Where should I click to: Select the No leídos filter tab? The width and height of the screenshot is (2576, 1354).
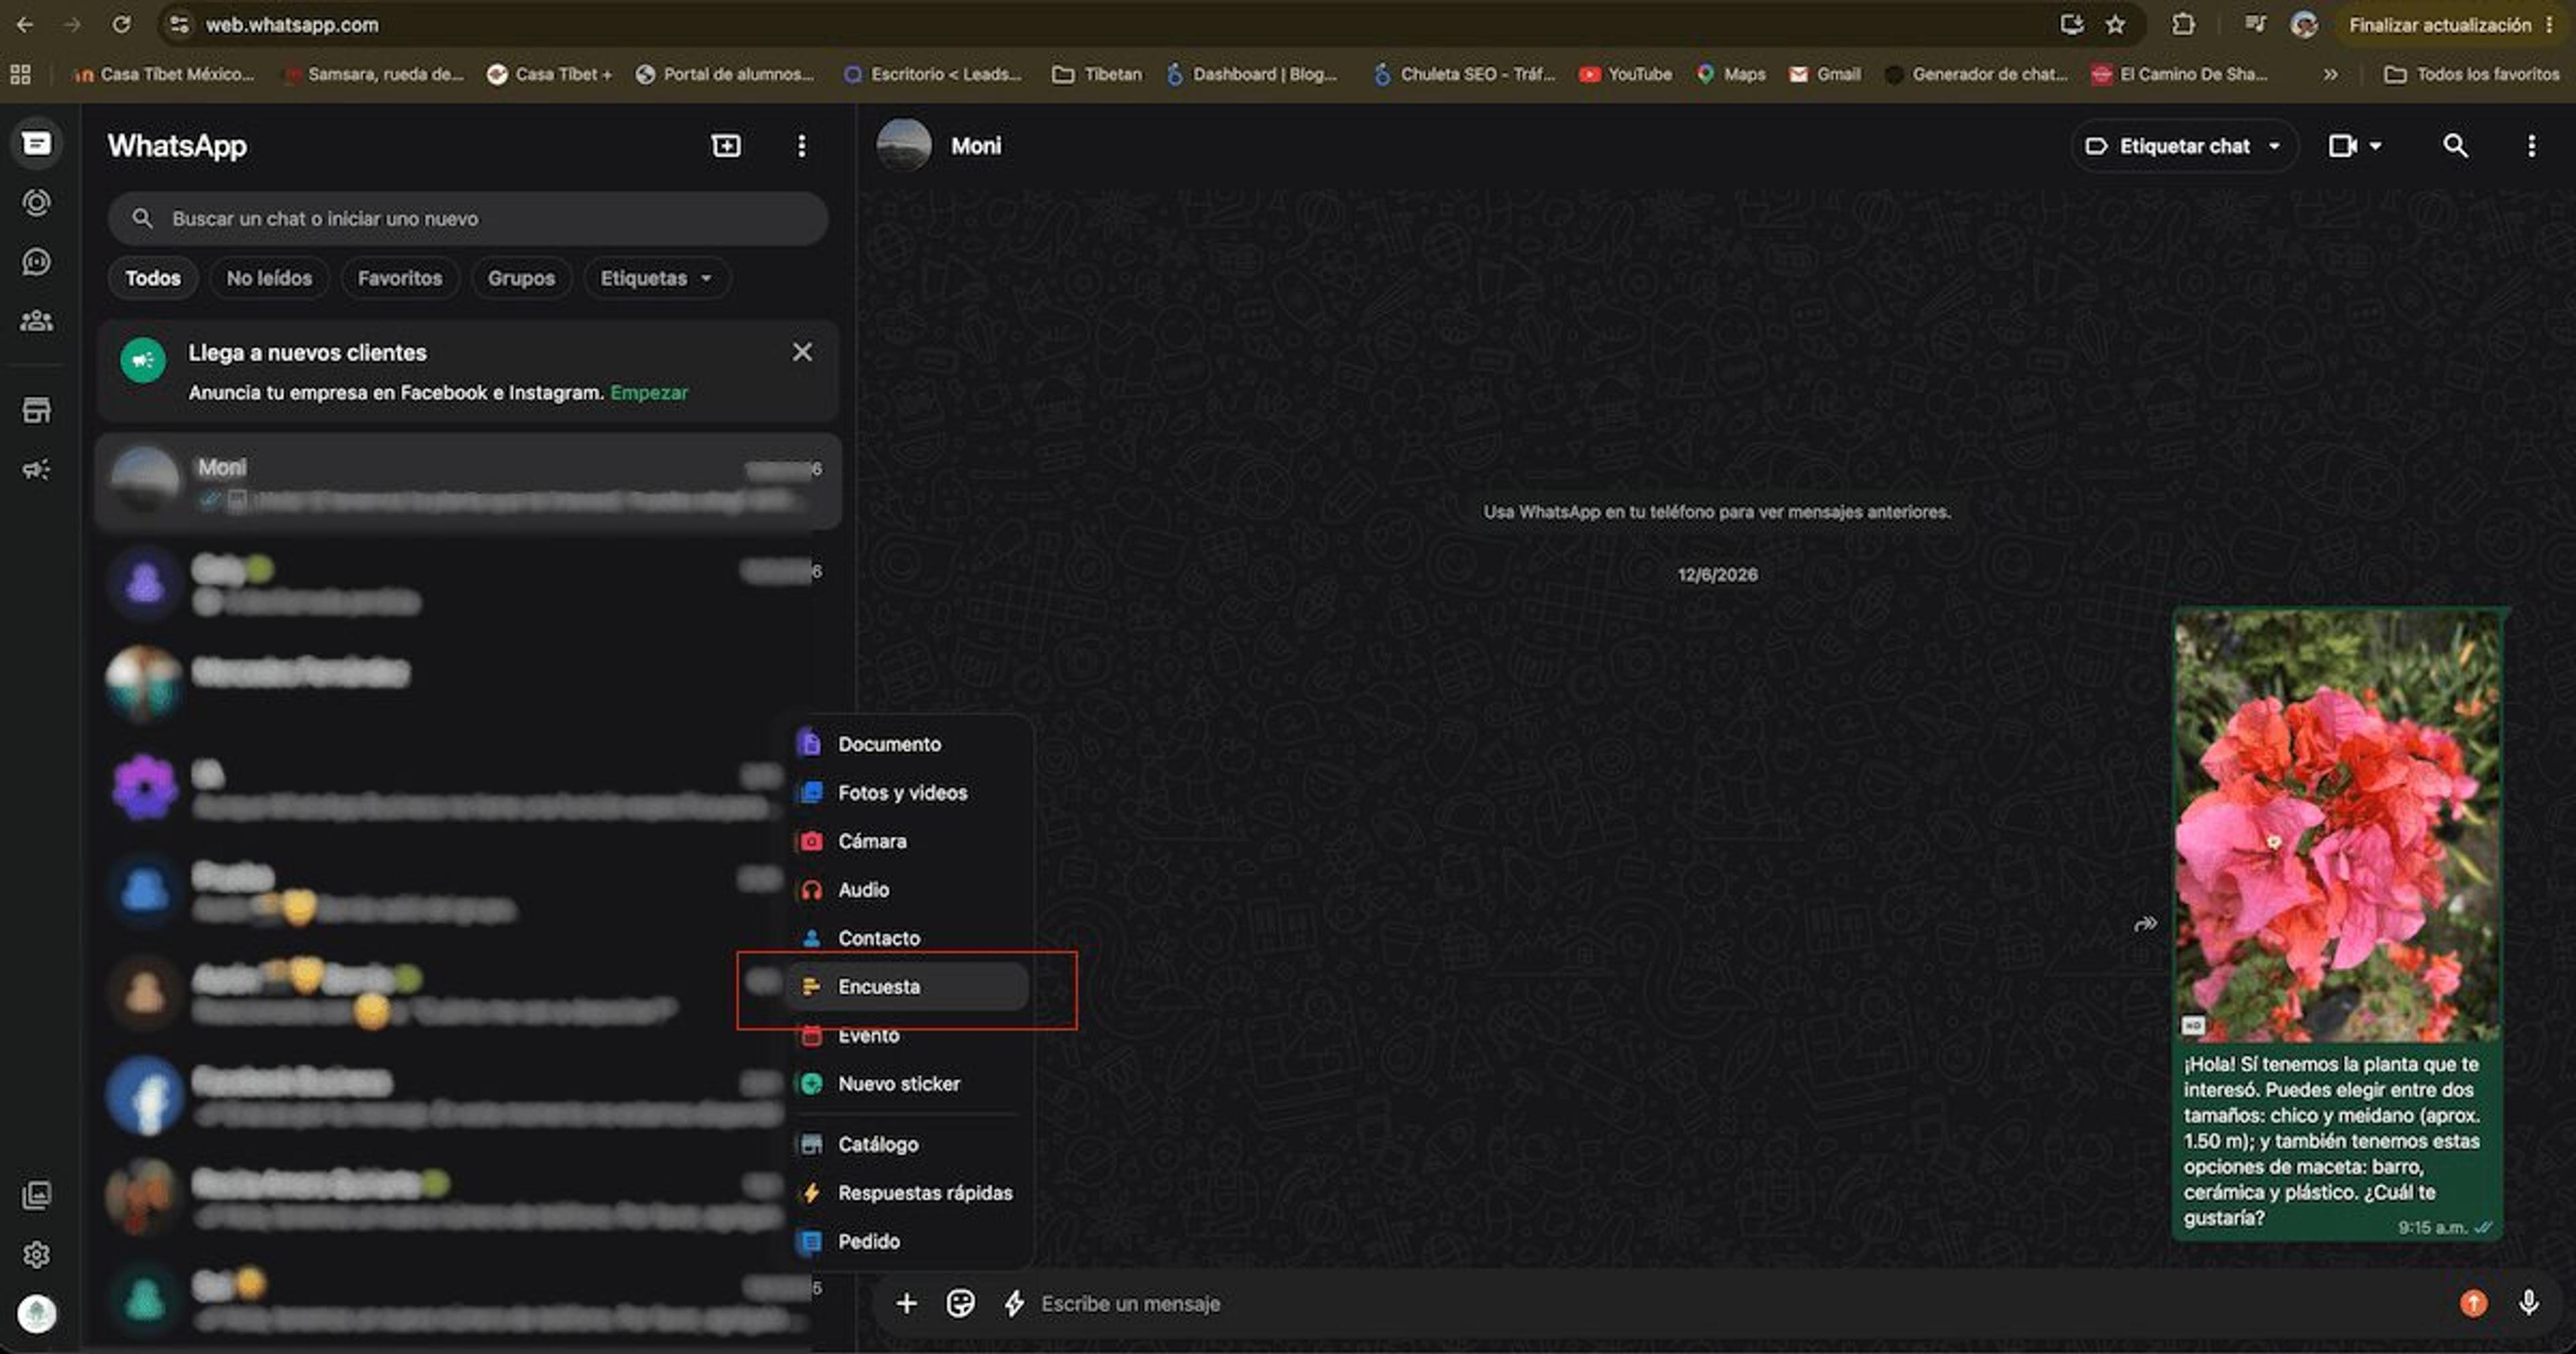pos(269,278)
